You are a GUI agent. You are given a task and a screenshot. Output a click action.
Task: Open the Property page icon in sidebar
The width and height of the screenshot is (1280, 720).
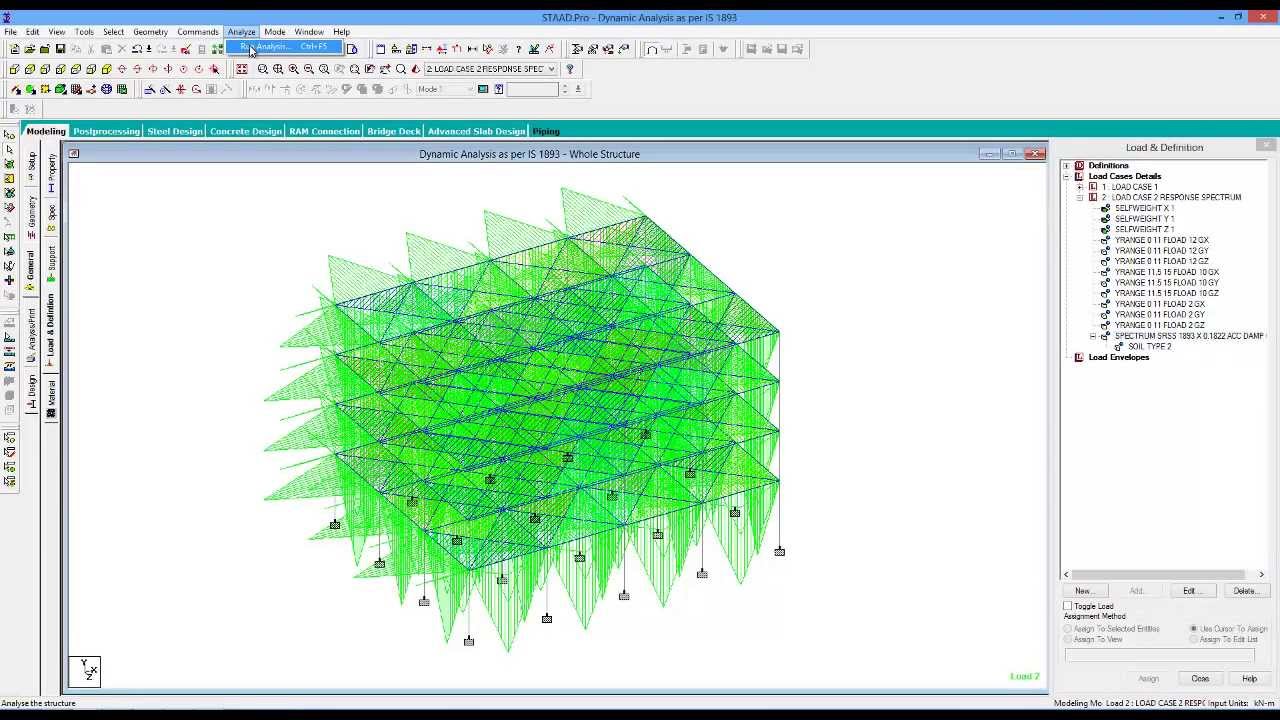[51, 174]
